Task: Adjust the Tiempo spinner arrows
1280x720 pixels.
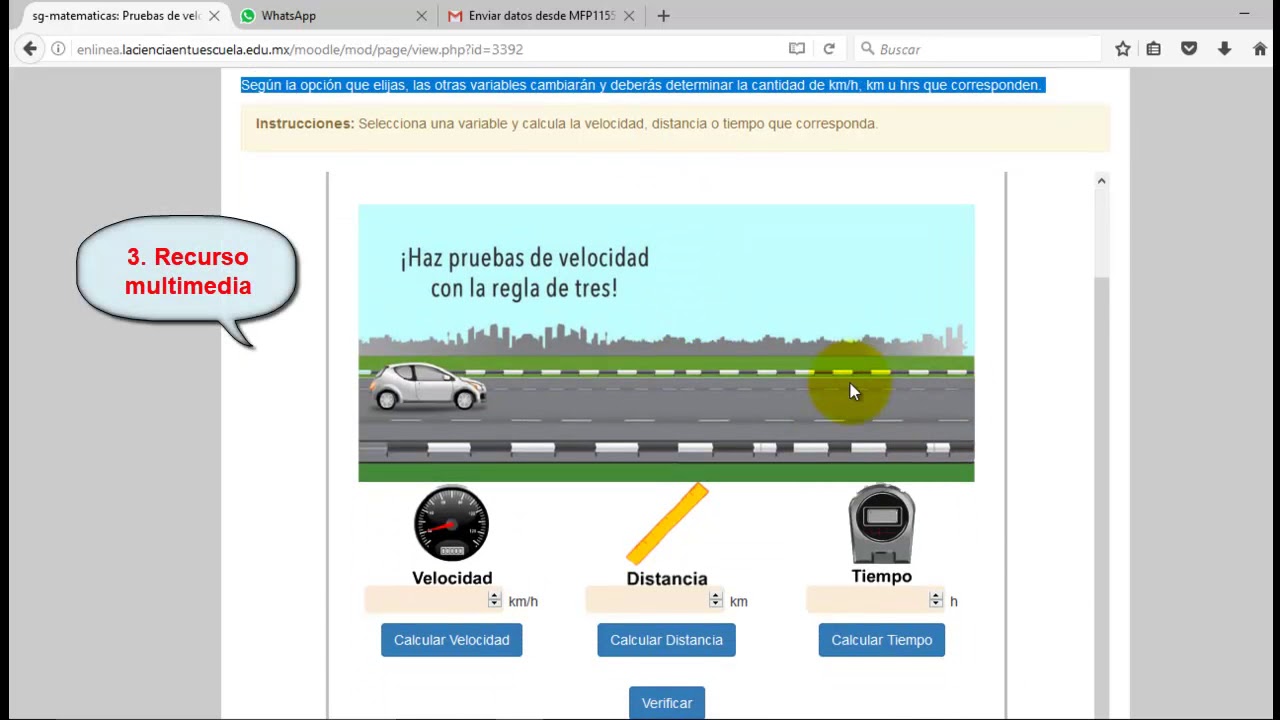Action: [936, 600]
